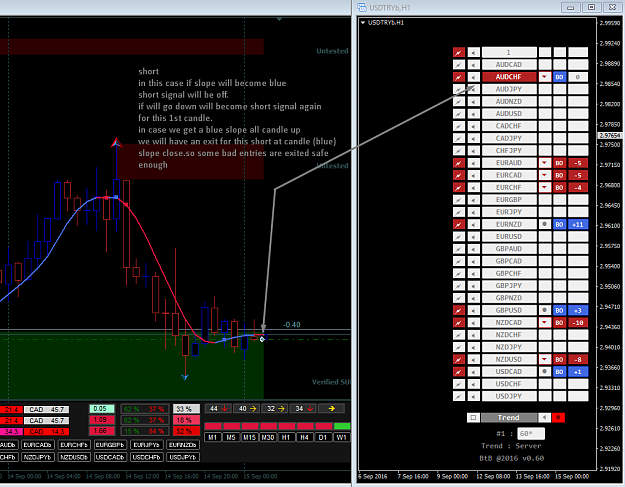Screen dimensions: 625x487
Task: Click the chart icon beside NZDCAD
Action: (x=459, y=322)
